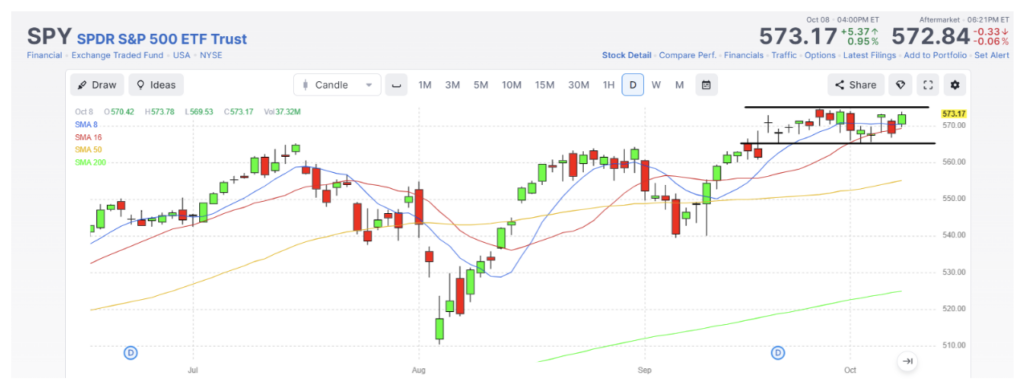Open the Ideas panel
The width and height of the screenshot is (1024, 386).
(x=156, y=85)
